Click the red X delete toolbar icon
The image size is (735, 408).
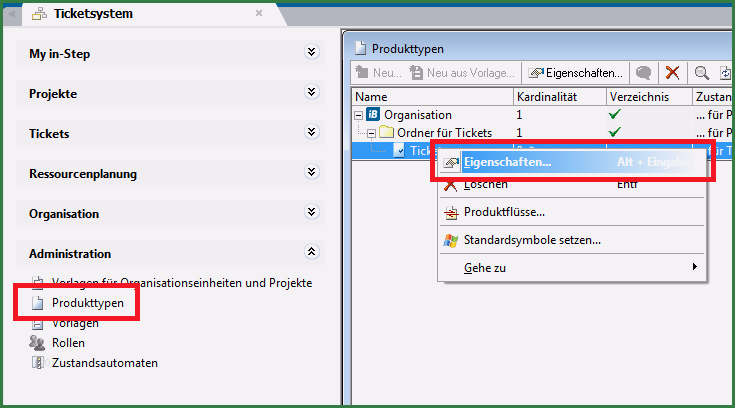point(673,72)
